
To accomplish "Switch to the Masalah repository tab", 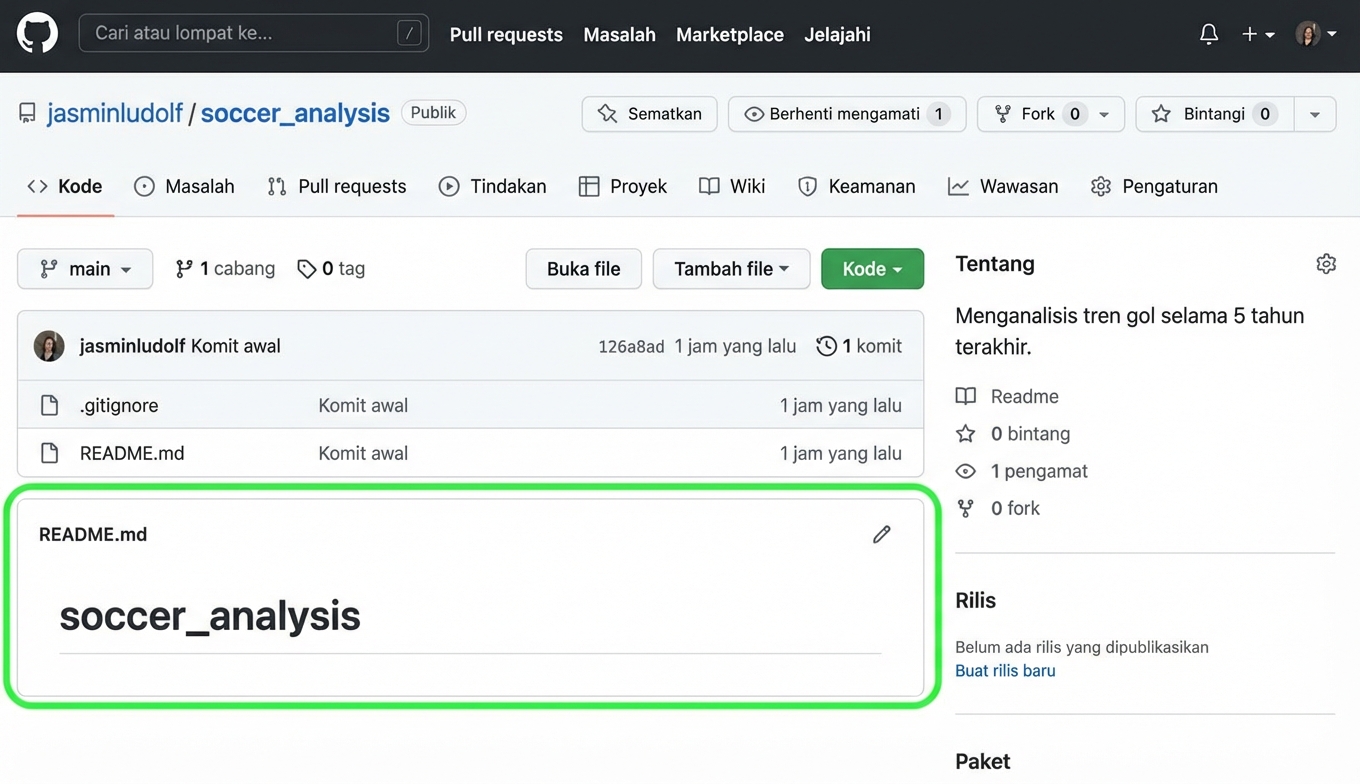I will pyautogui.click(x=184, y=186).
